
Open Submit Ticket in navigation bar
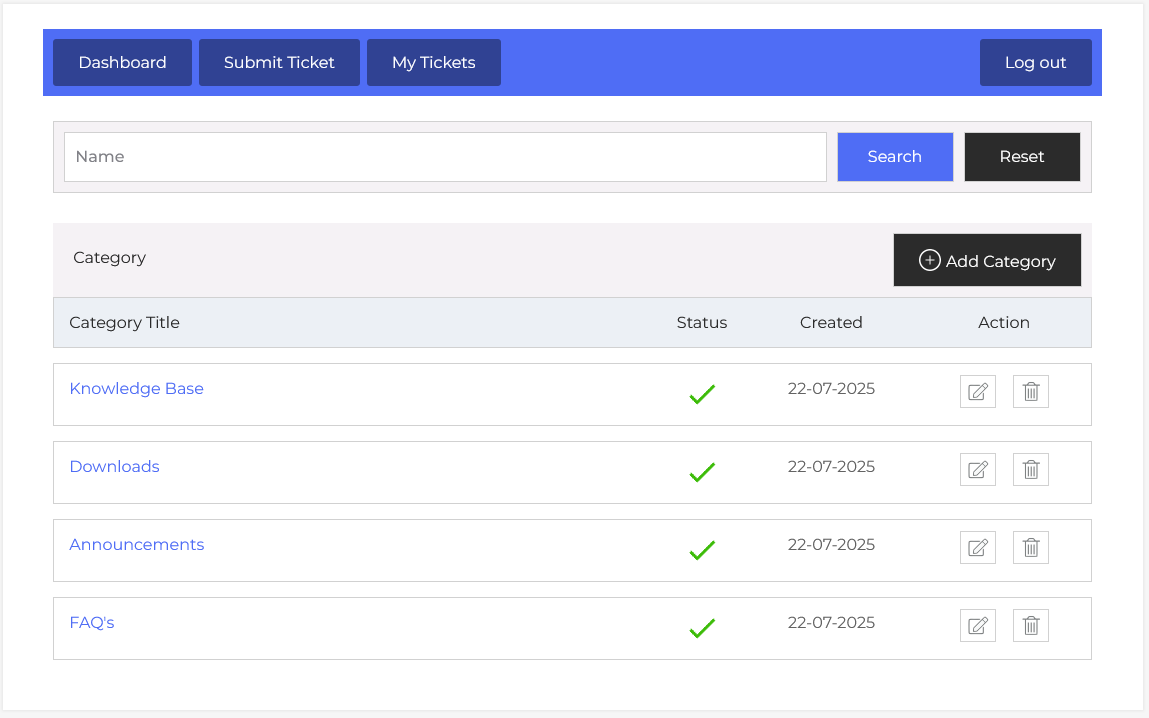click(279, 62)
